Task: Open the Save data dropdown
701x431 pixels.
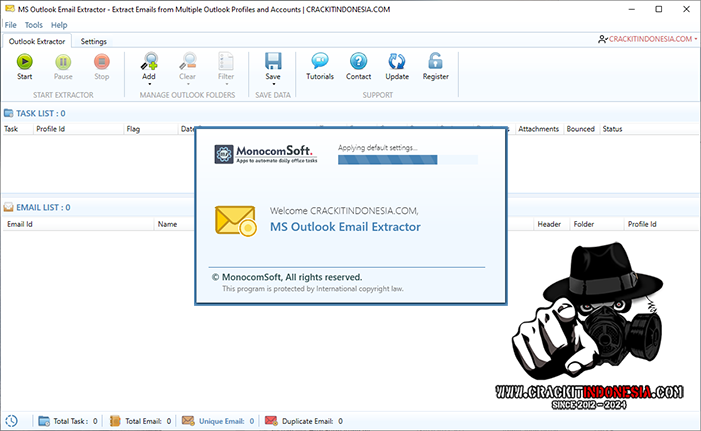Action: [x=273, y=83]
